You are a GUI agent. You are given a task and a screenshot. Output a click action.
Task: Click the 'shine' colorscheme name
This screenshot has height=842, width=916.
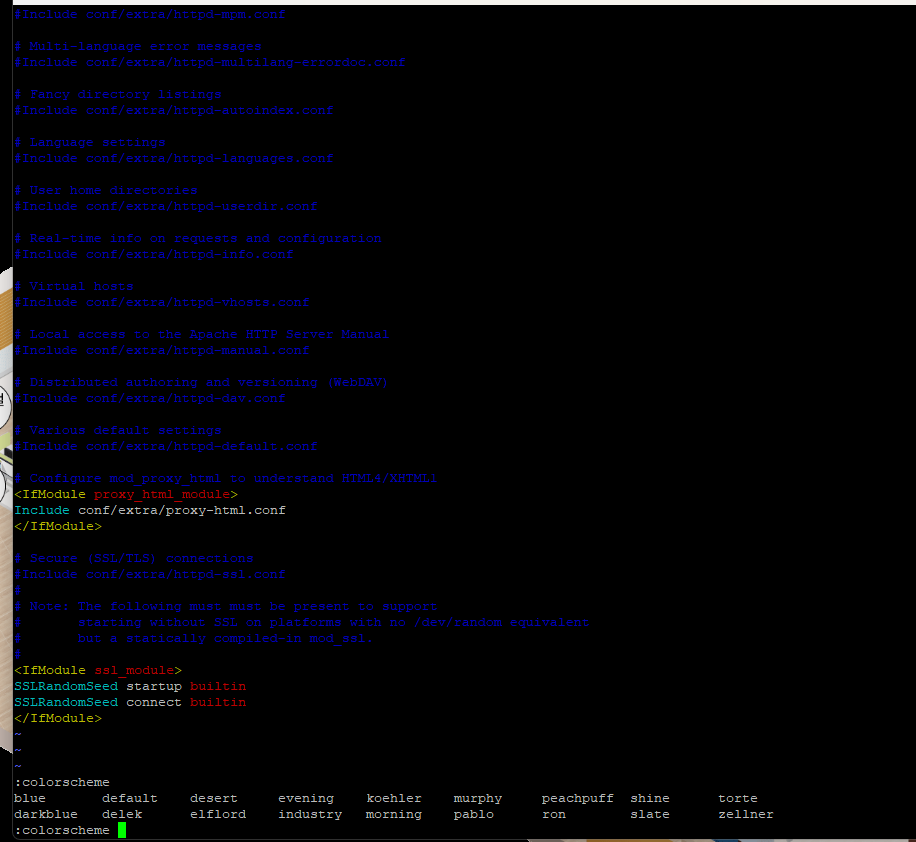click(650, 798)
